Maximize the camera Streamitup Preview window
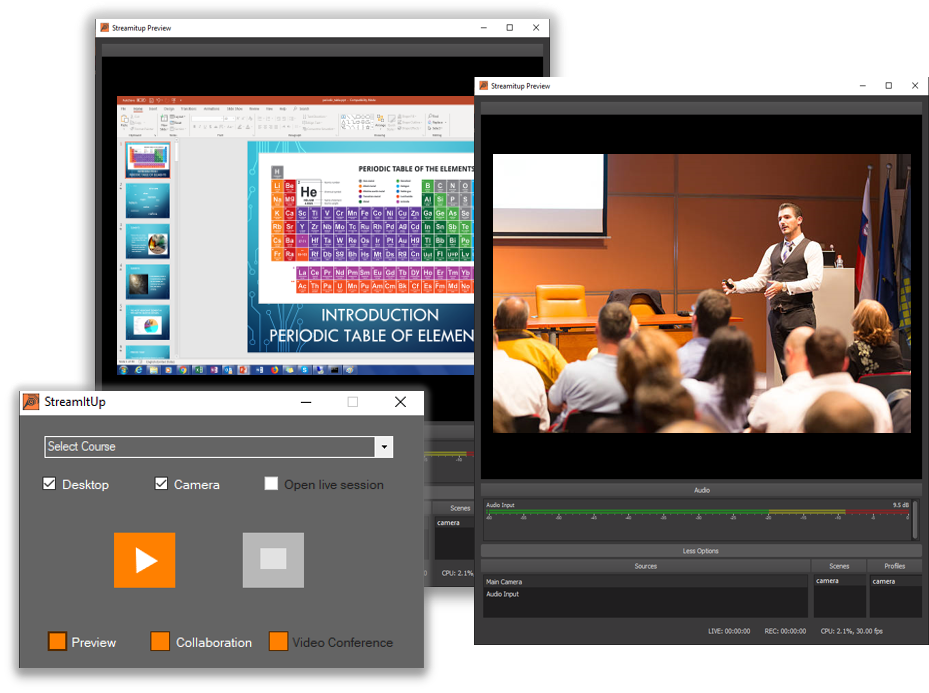This screenshot has width=929, height=693. (x=889, y=86)
